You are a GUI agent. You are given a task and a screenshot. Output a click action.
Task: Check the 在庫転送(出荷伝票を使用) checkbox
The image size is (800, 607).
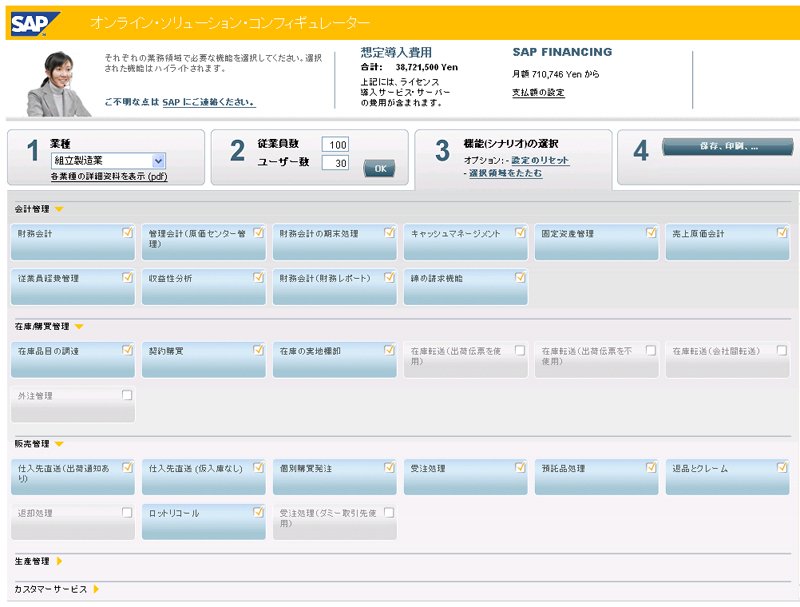(520, 350)
